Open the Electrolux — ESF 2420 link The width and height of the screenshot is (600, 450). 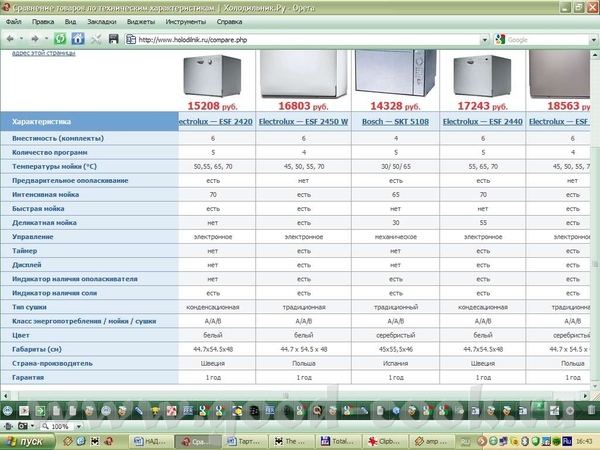[216, 122]
